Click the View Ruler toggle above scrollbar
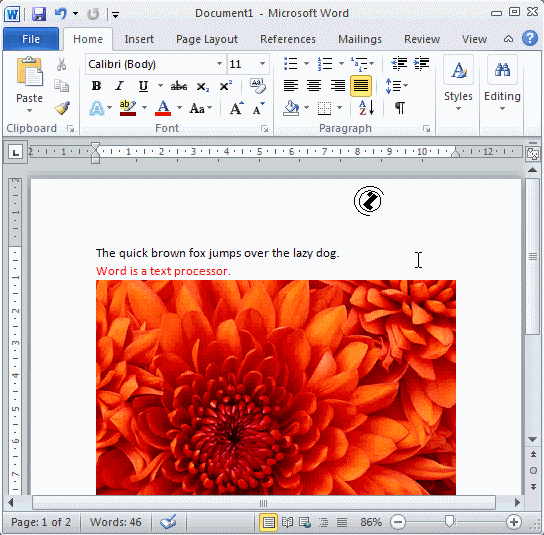This screenshot has width=544, height=535. 533,153
